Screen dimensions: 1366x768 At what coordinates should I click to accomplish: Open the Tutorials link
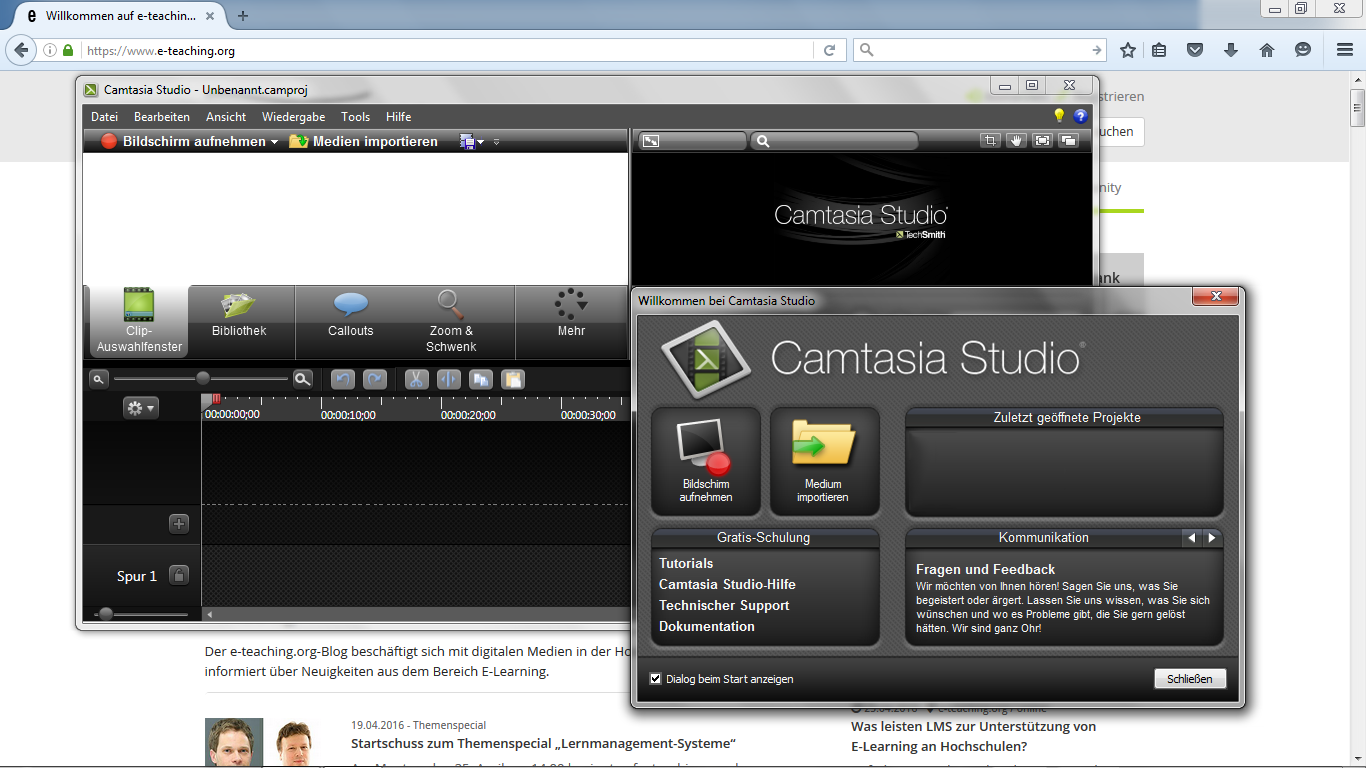pyautogui.click(x=686, y=563)
